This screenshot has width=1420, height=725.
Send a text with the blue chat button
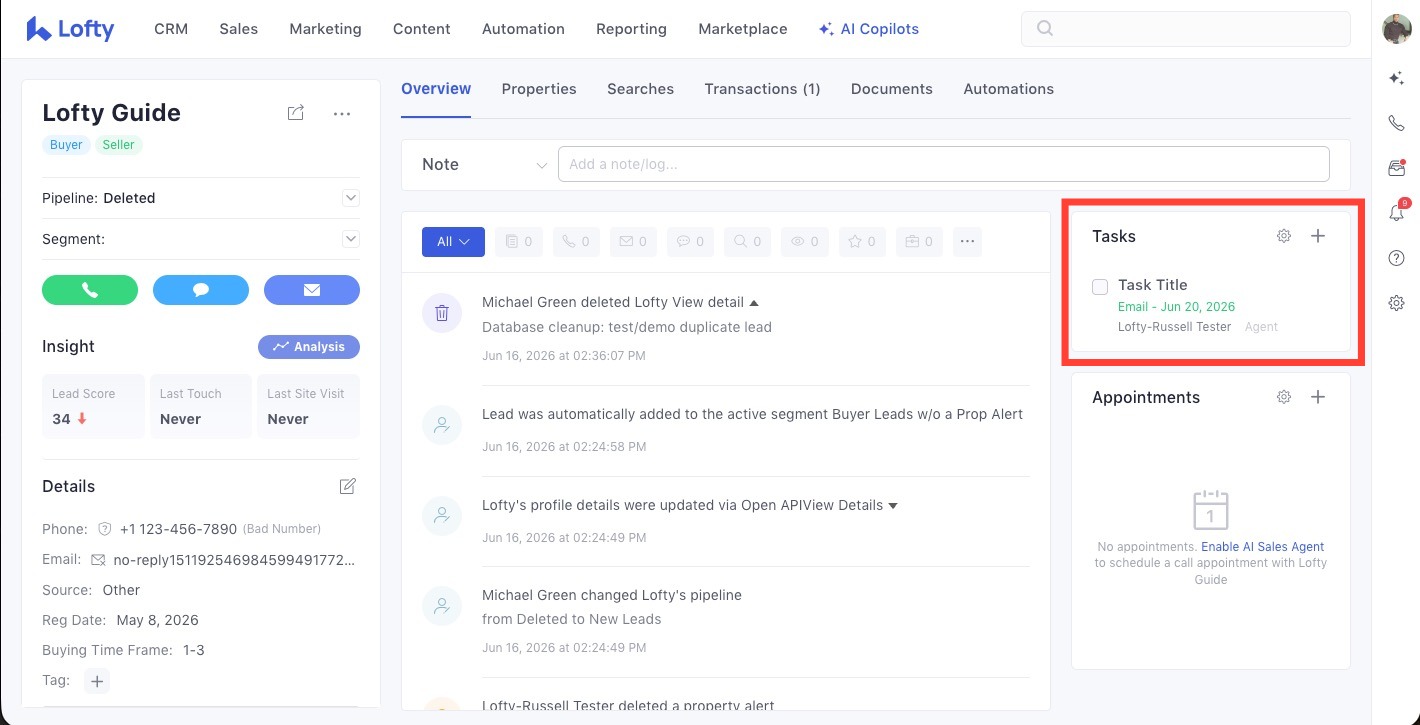click(201, 290)
